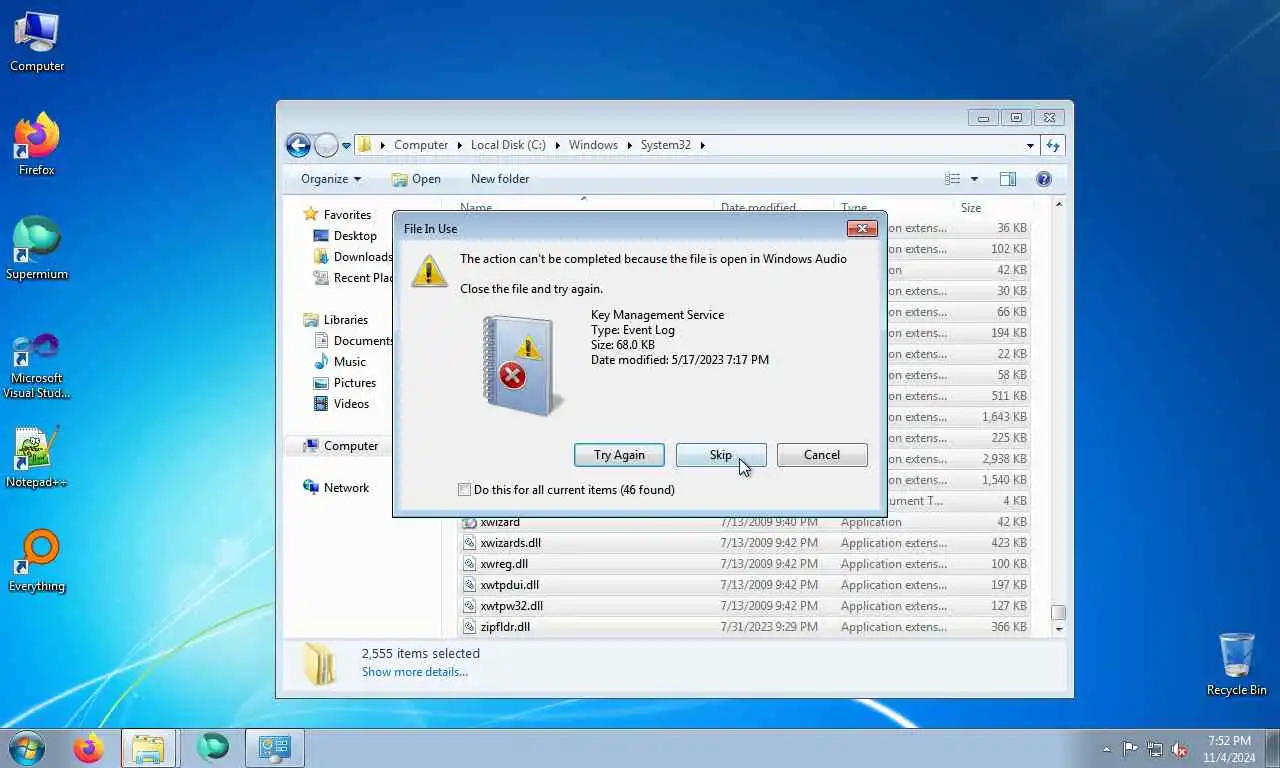Close the File In Use dialog

[862, 229]
